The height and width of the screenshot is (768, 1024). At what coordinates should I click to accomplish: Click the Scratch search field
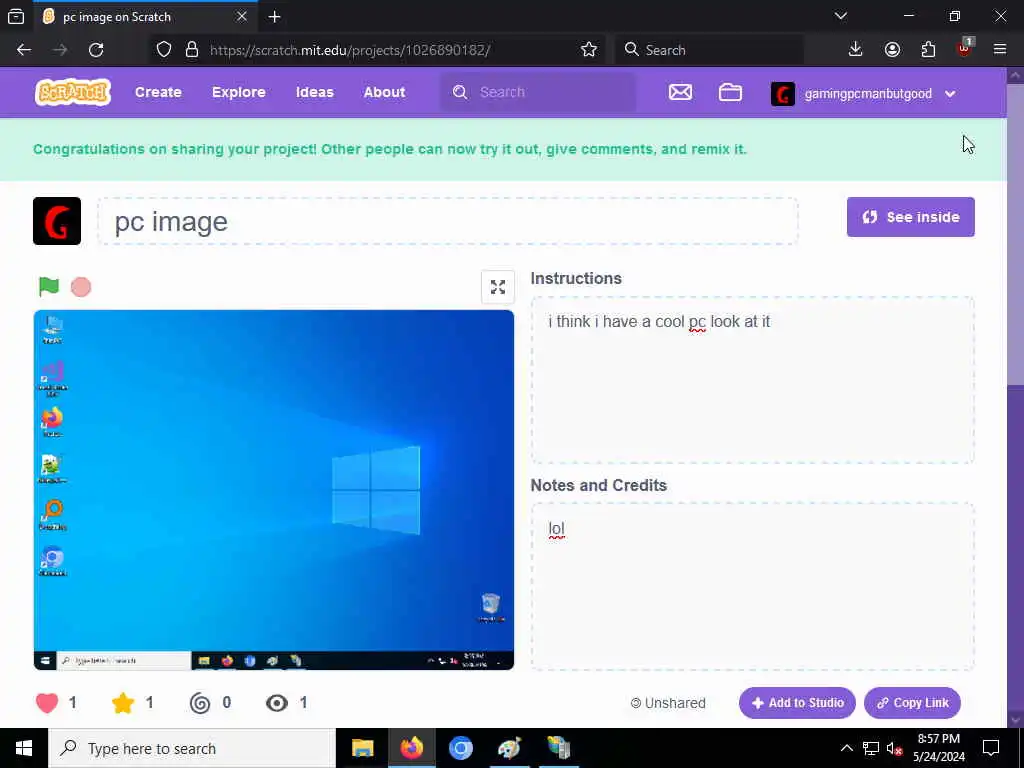(539, 92)
